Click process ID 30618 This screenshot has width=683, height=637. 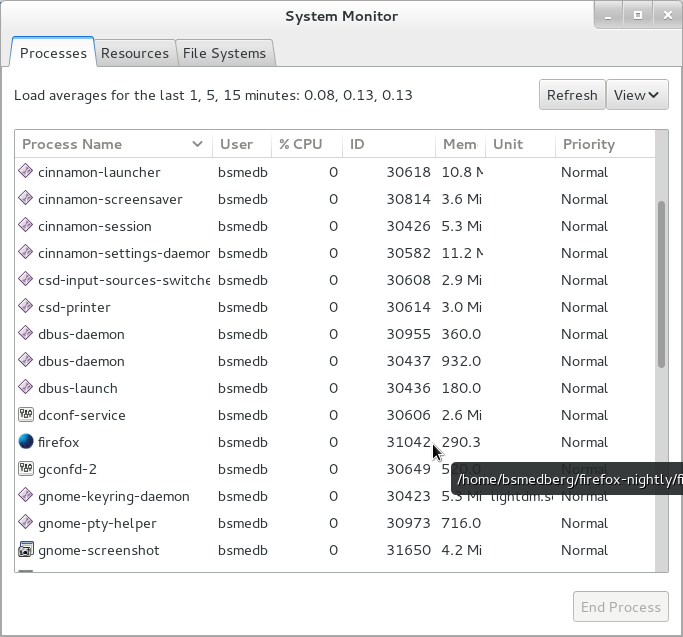click(409, 172)
